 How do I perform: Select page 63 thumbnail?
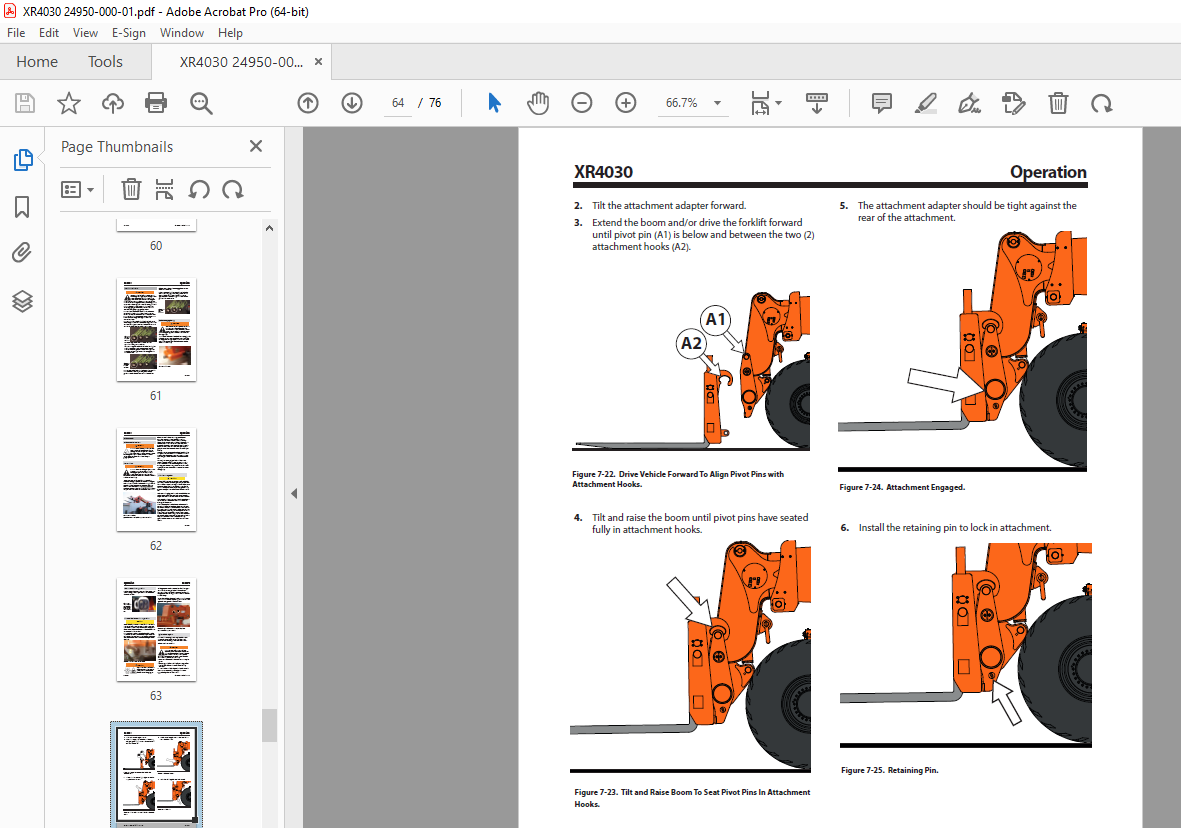(156, 630)
